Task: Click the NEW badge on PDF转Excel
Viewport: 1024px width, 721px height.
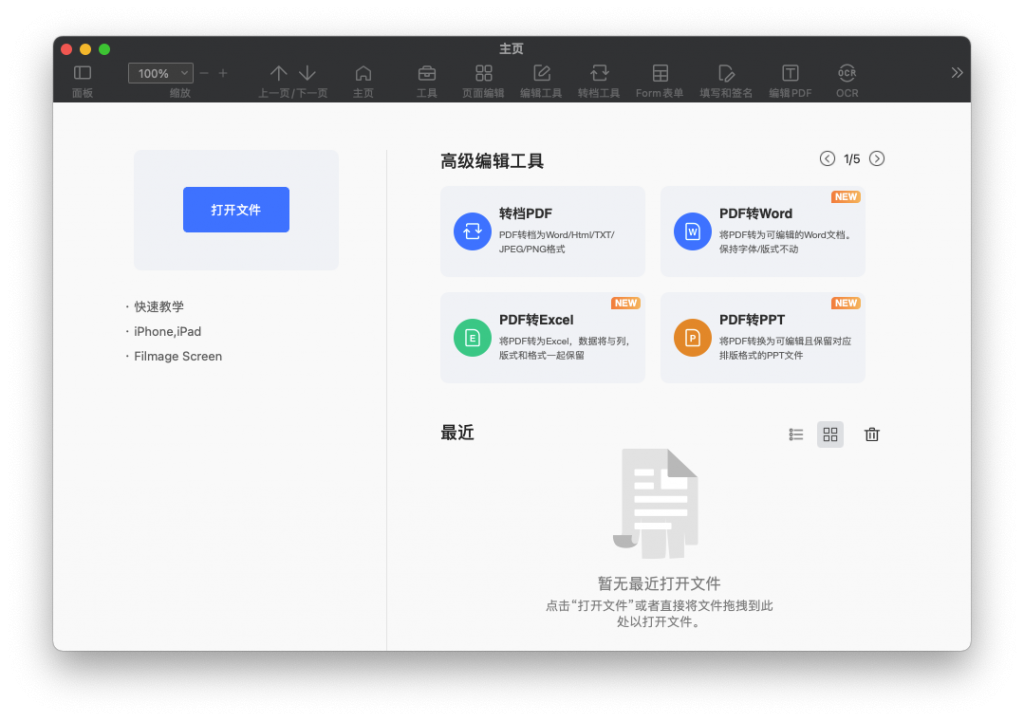Action: [x=626, y=303]
